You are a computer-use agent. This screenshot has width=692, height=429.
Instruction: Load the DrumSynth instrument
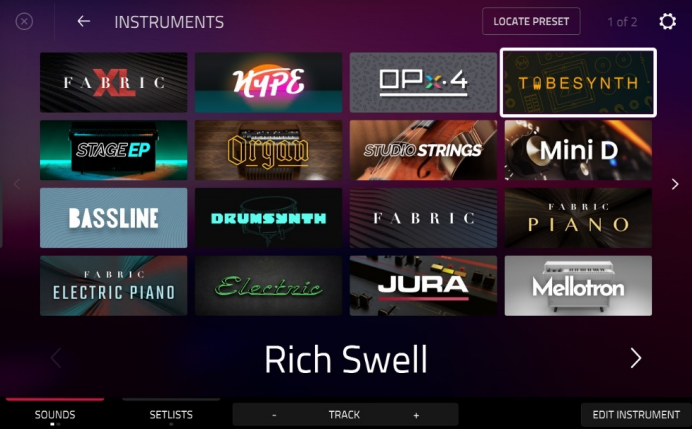pos(268,218)
